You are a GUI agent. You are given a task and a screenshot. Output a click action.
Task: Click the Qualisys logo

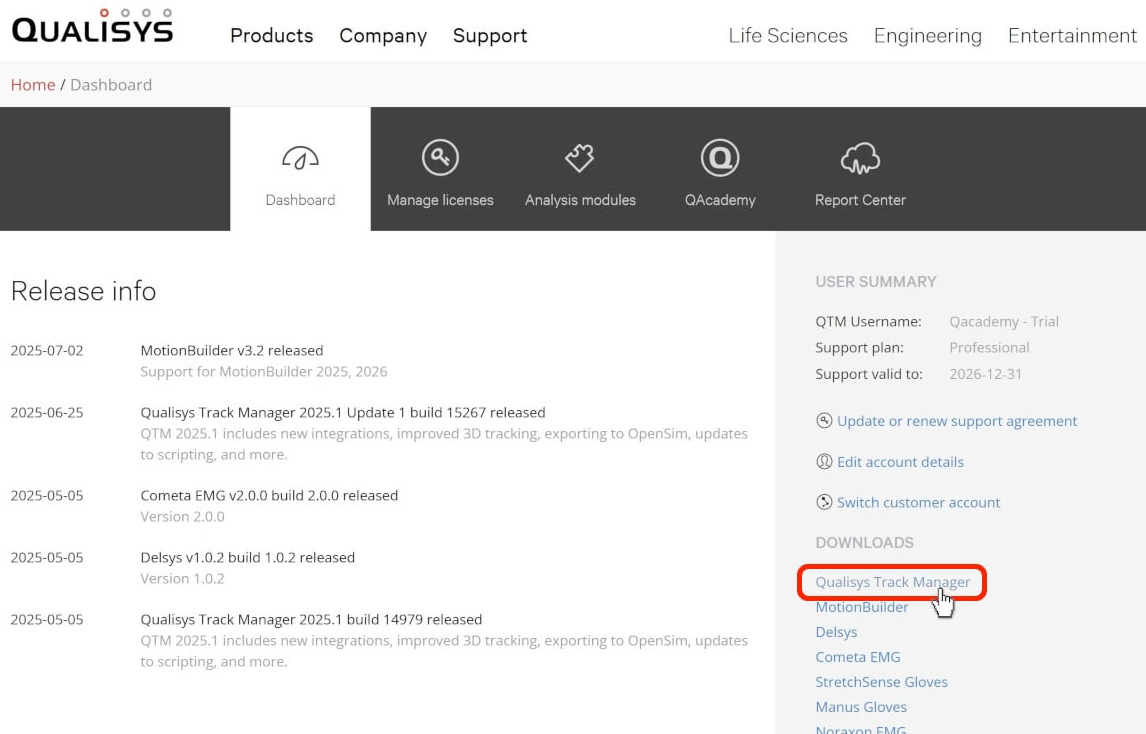tap(92, 28)
